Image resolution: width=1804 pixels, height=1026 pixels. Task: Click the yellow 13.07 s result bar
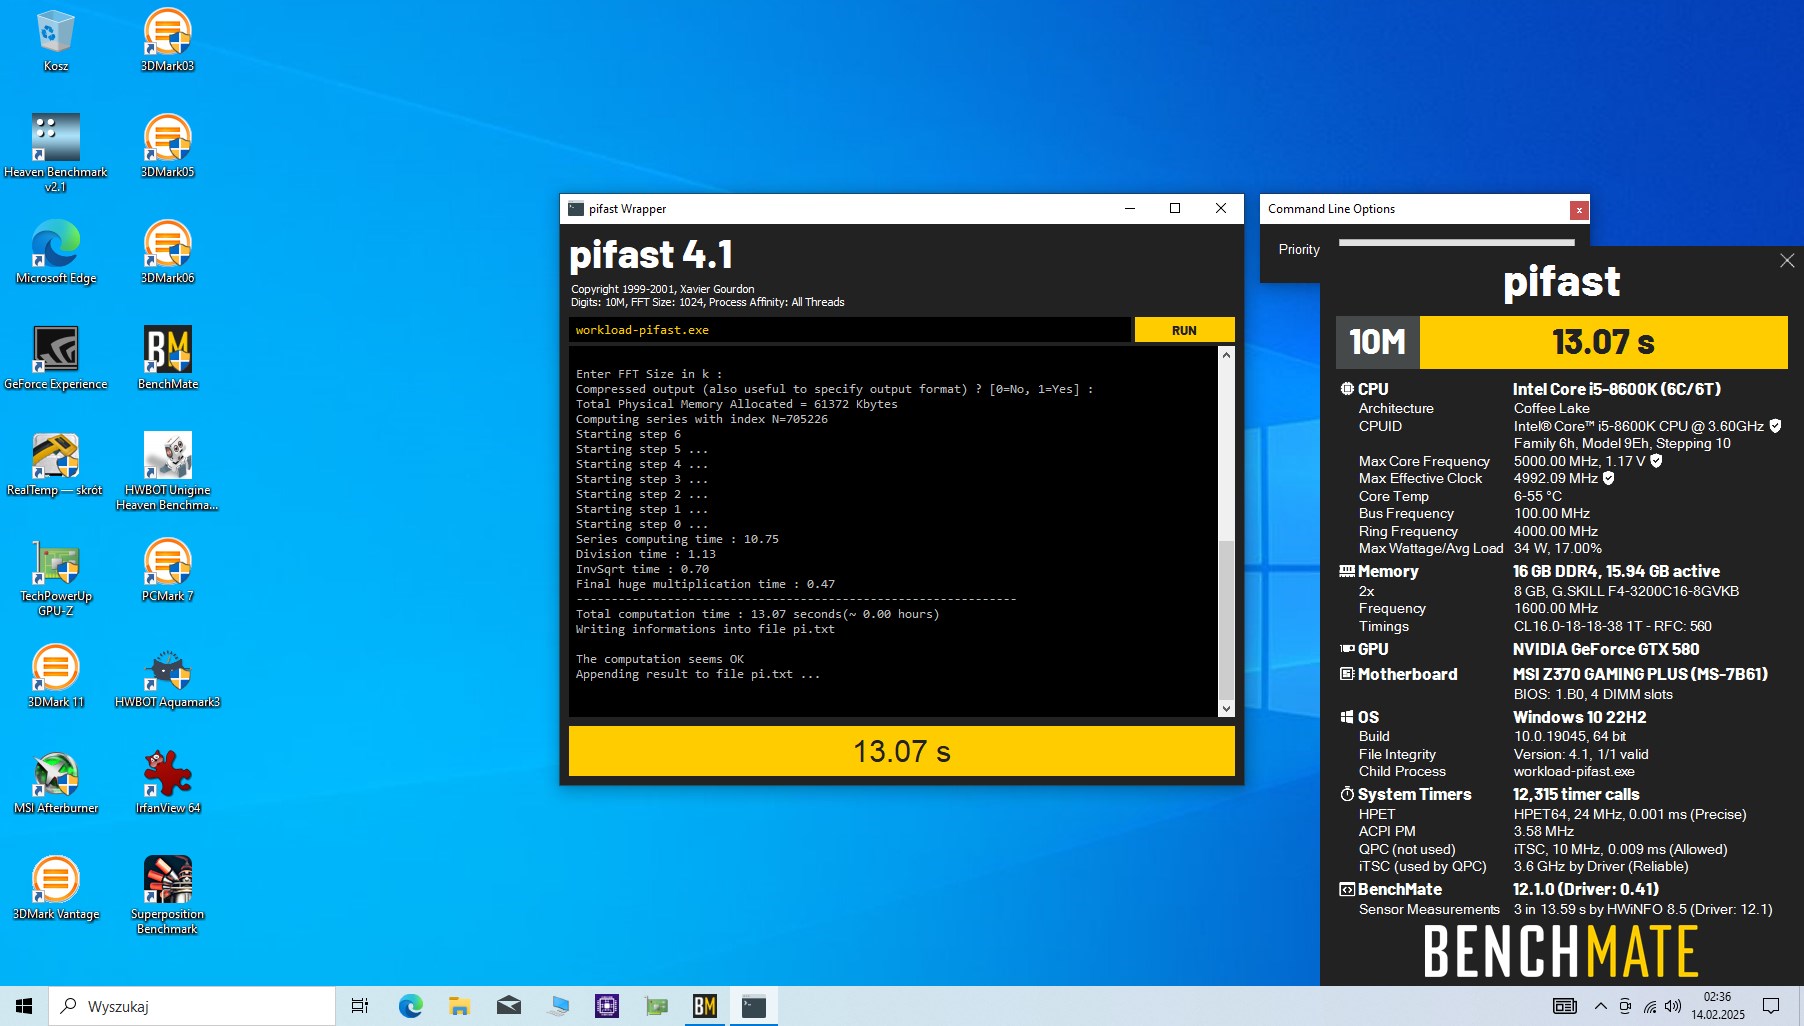[901, 751]
